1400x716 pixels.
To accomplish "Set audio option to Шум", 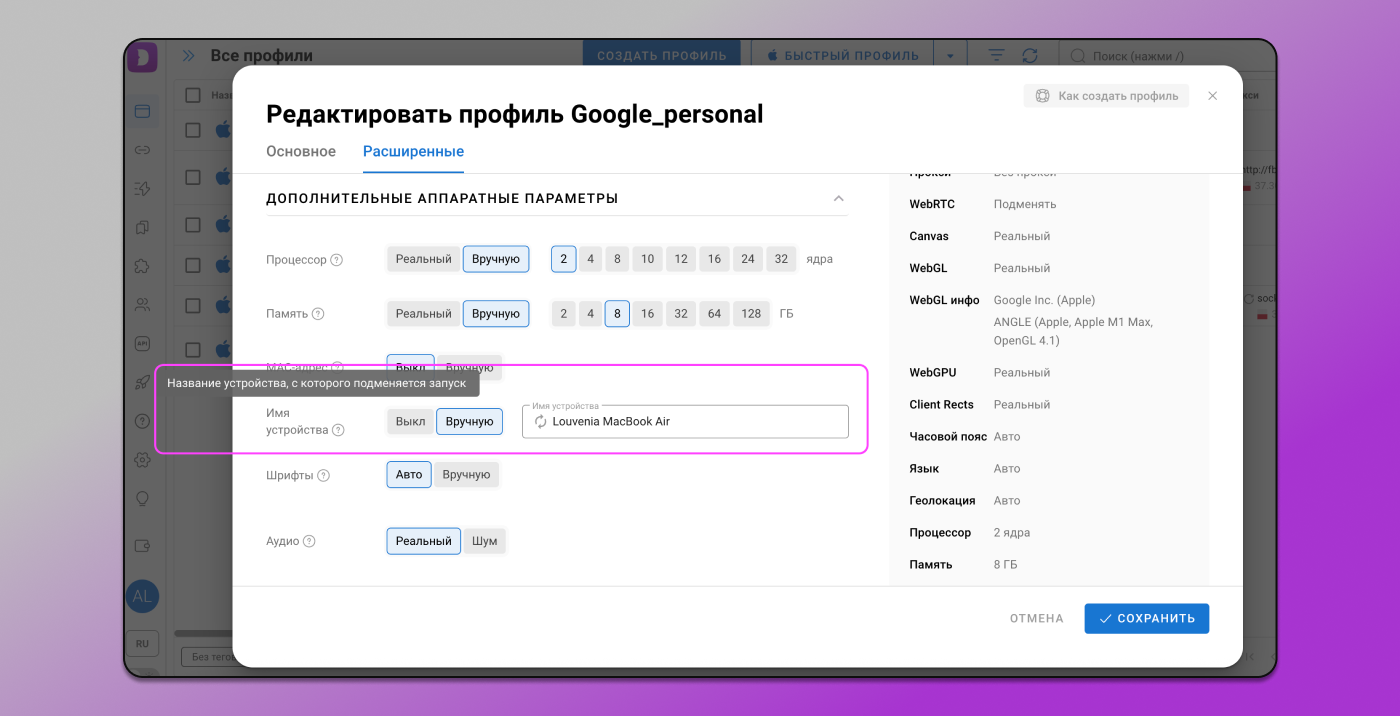I will click(484, 541).
